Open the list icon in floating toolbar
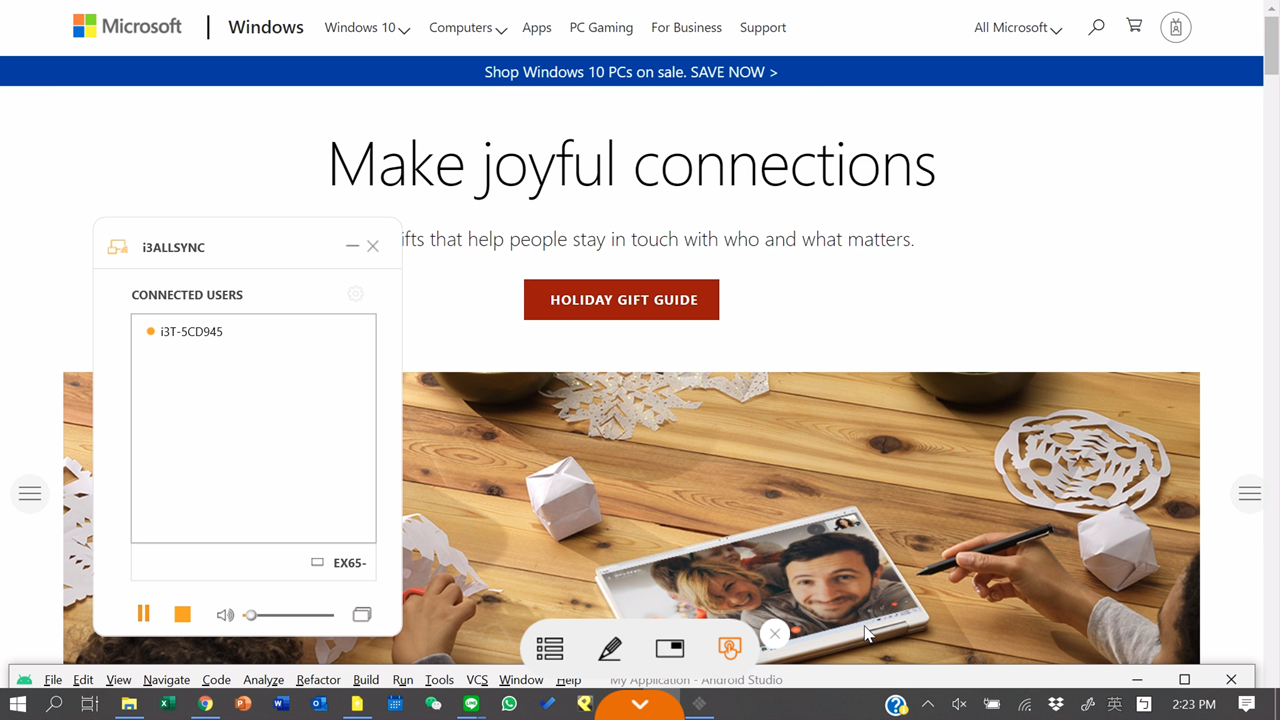1280x720 pixels. click(x=549, y=649)
